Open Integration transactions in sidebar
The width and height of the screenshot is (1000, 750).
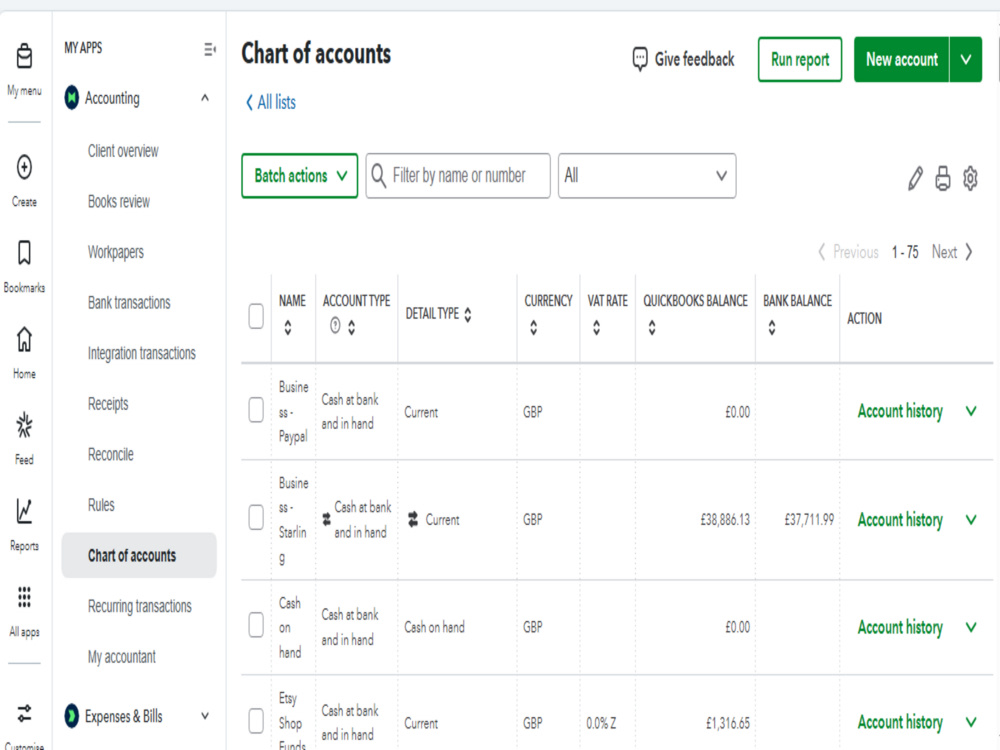click(x=142, y=353)
